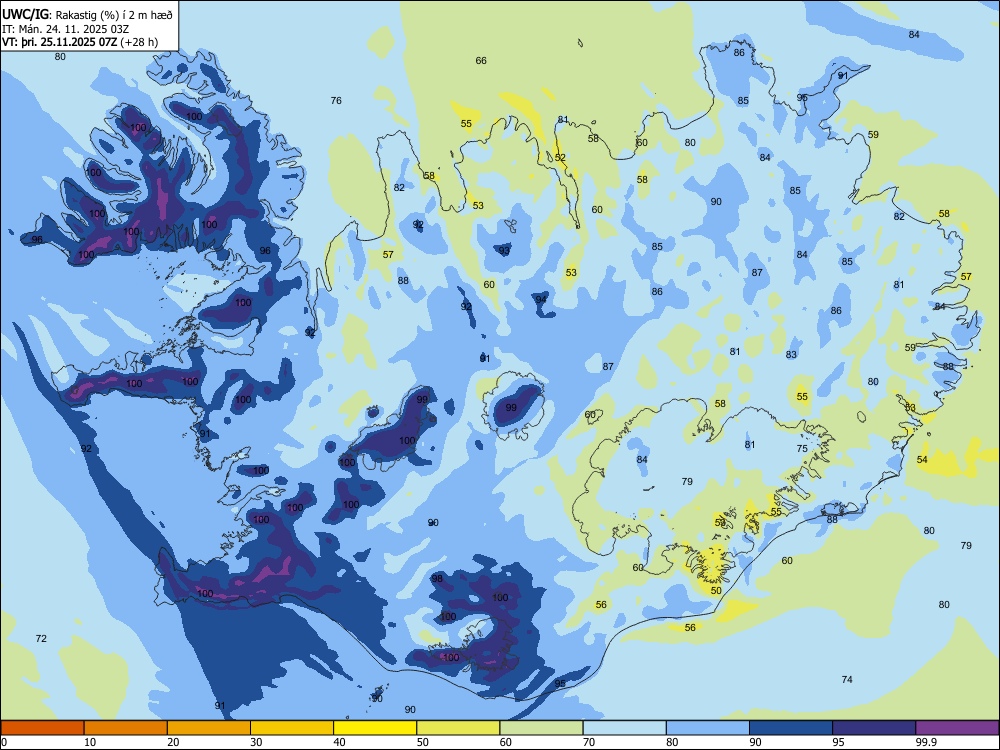1000x750 pixels.
Task: Click the dark navy 95–99.9 legend swatch
Action: pyautogui.click(x=874, y=728)
